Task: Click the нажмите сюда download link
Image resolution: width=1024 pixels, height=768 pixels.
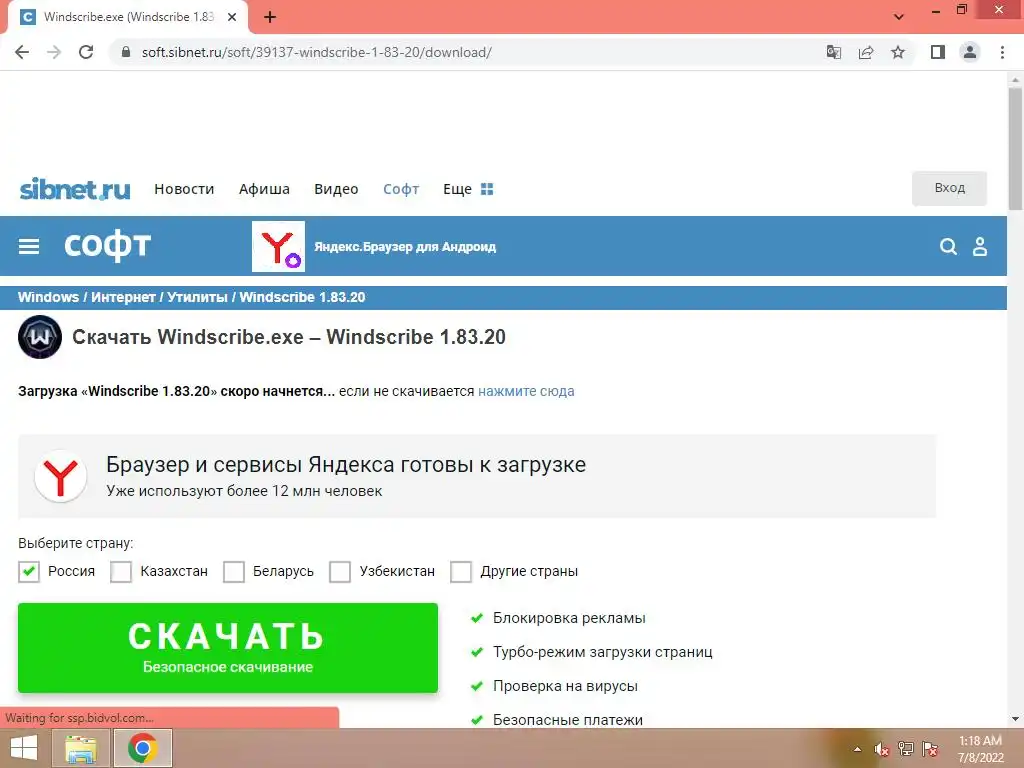Action: 526,391
